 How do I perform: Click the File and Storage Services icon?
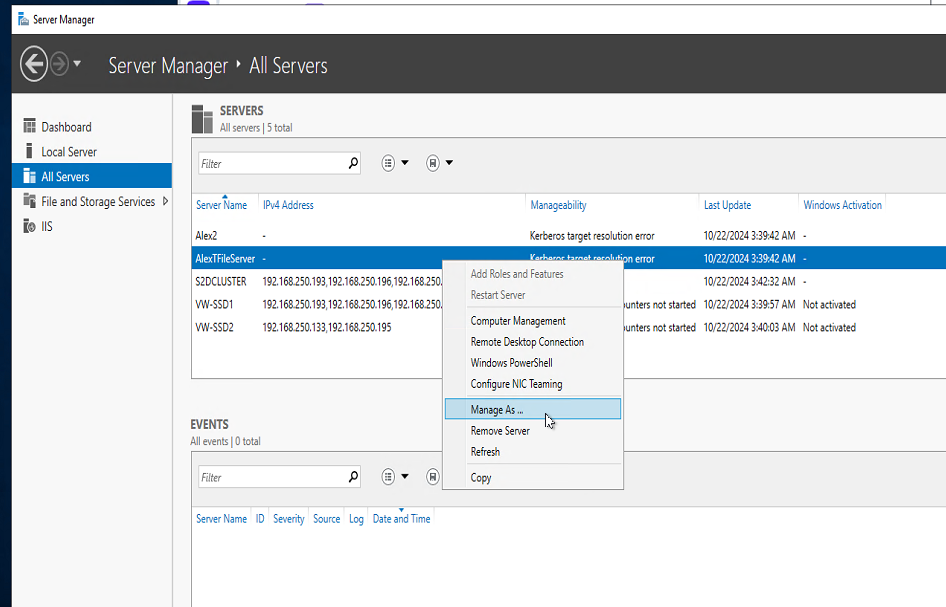29,200
